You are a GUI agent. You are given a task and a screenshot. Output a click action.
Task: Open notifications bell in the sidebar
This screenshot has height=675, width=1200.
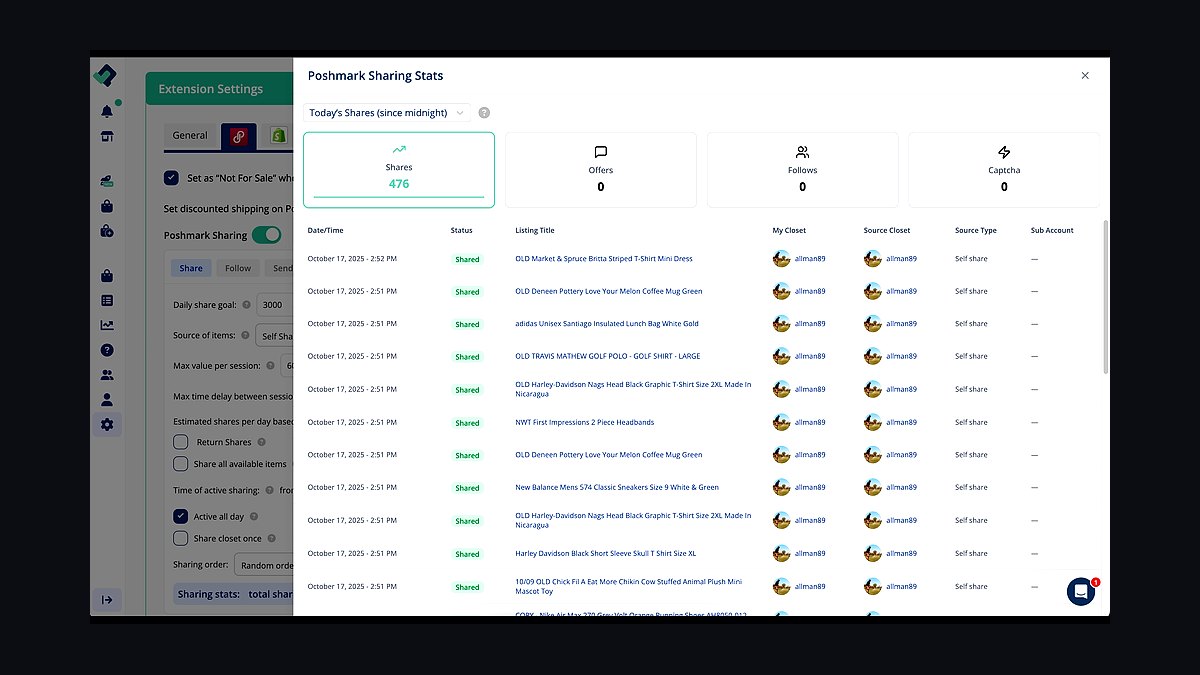pos(107,111)
